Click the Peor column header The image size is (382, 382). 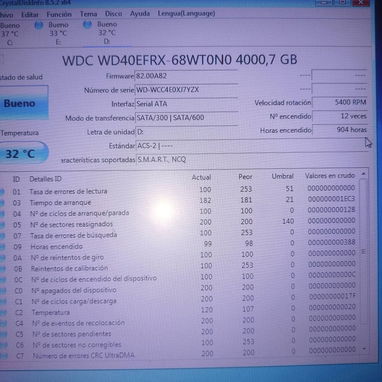click(x=245, y=177)
